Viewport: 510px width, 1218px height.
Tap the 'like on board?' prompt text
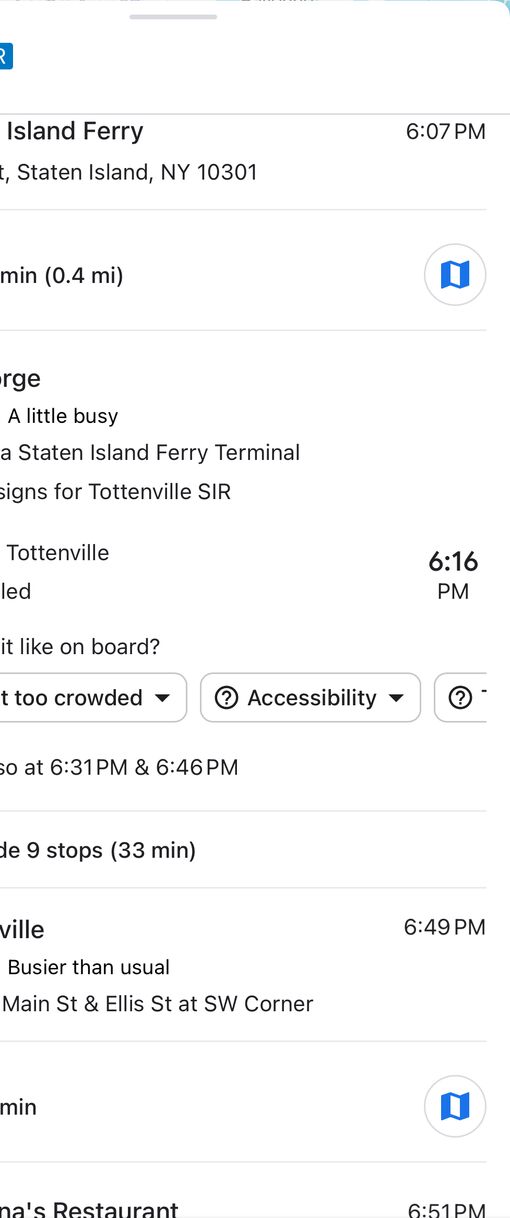click(80, 646)
